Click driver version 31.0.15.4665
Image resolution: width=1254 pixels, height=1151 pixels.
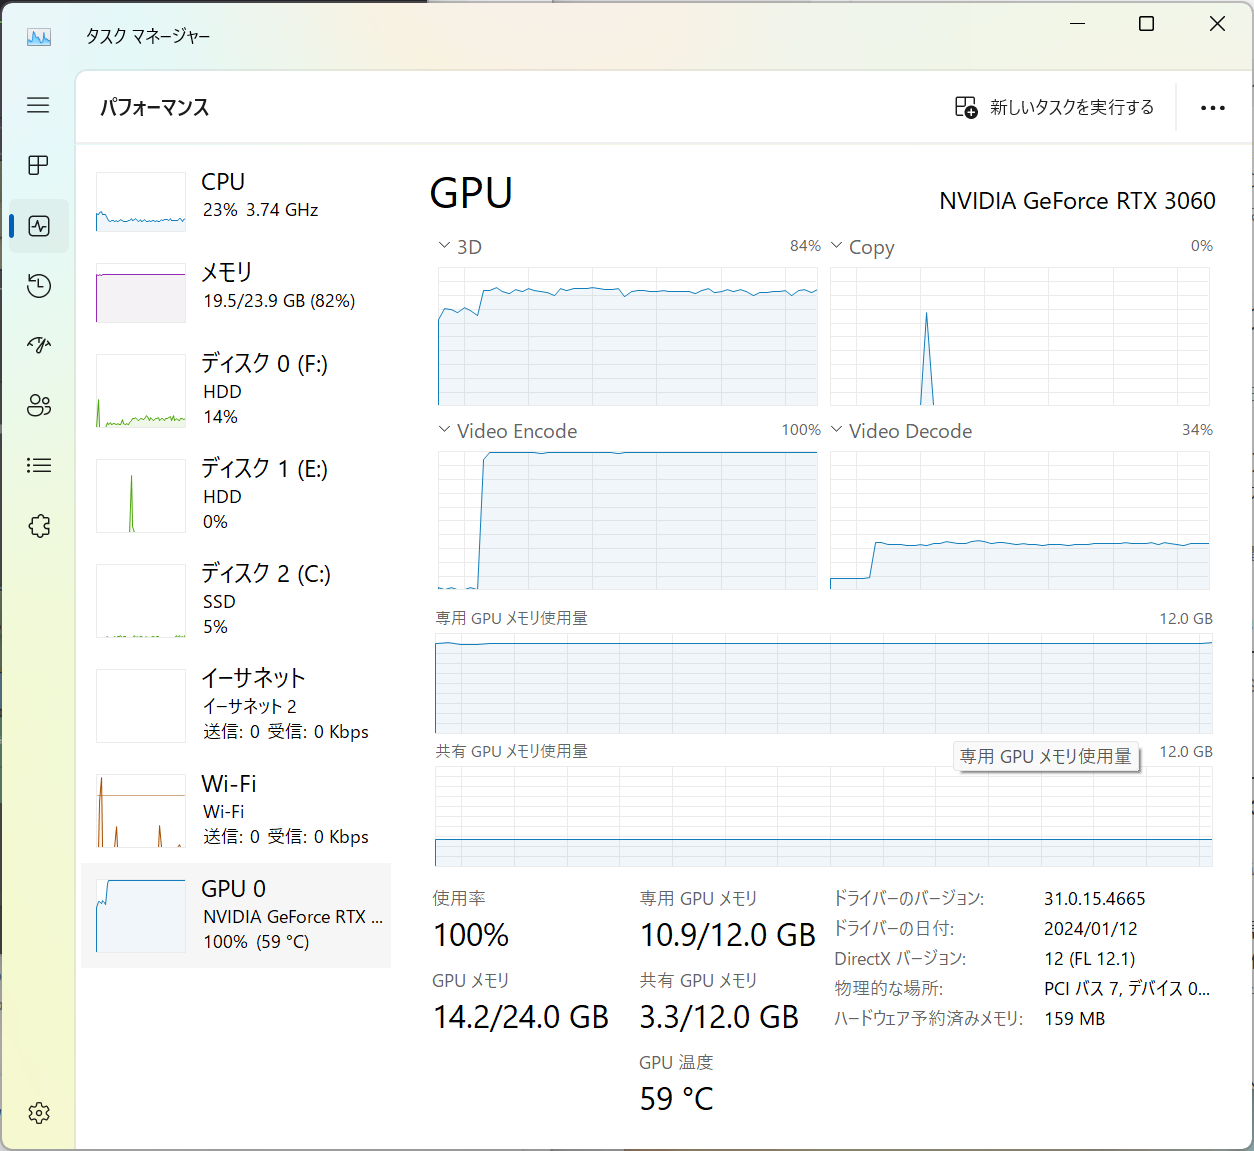1095,899
